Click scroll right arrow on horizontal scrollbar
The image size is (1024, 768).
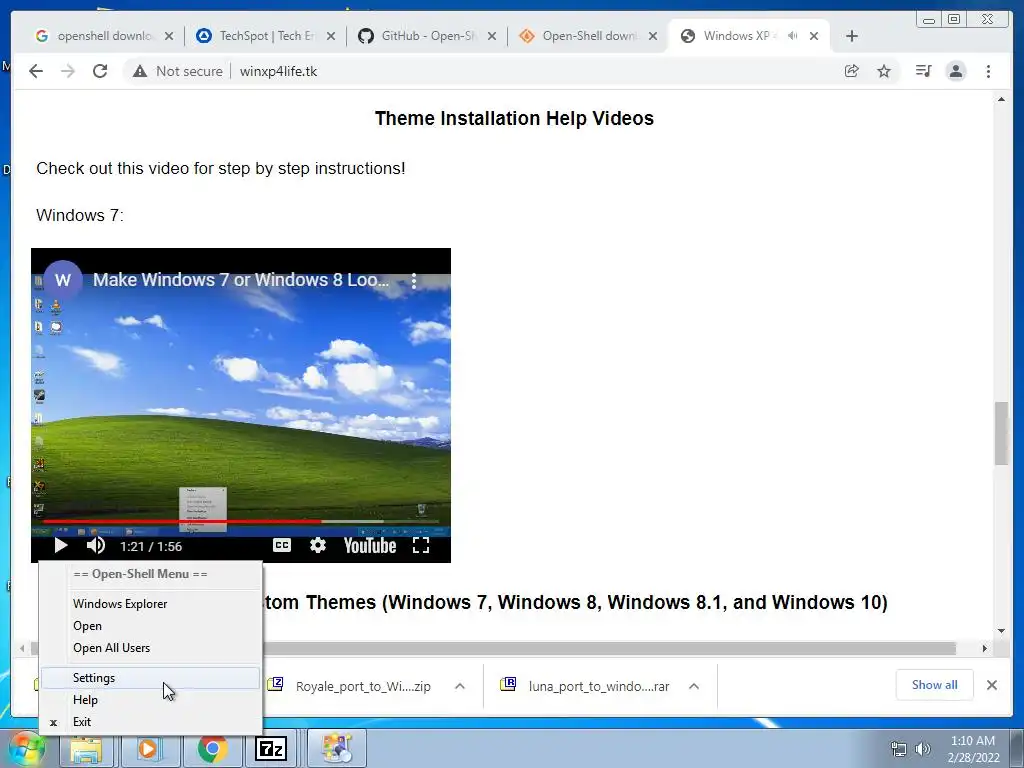click(x=984, y=648)
